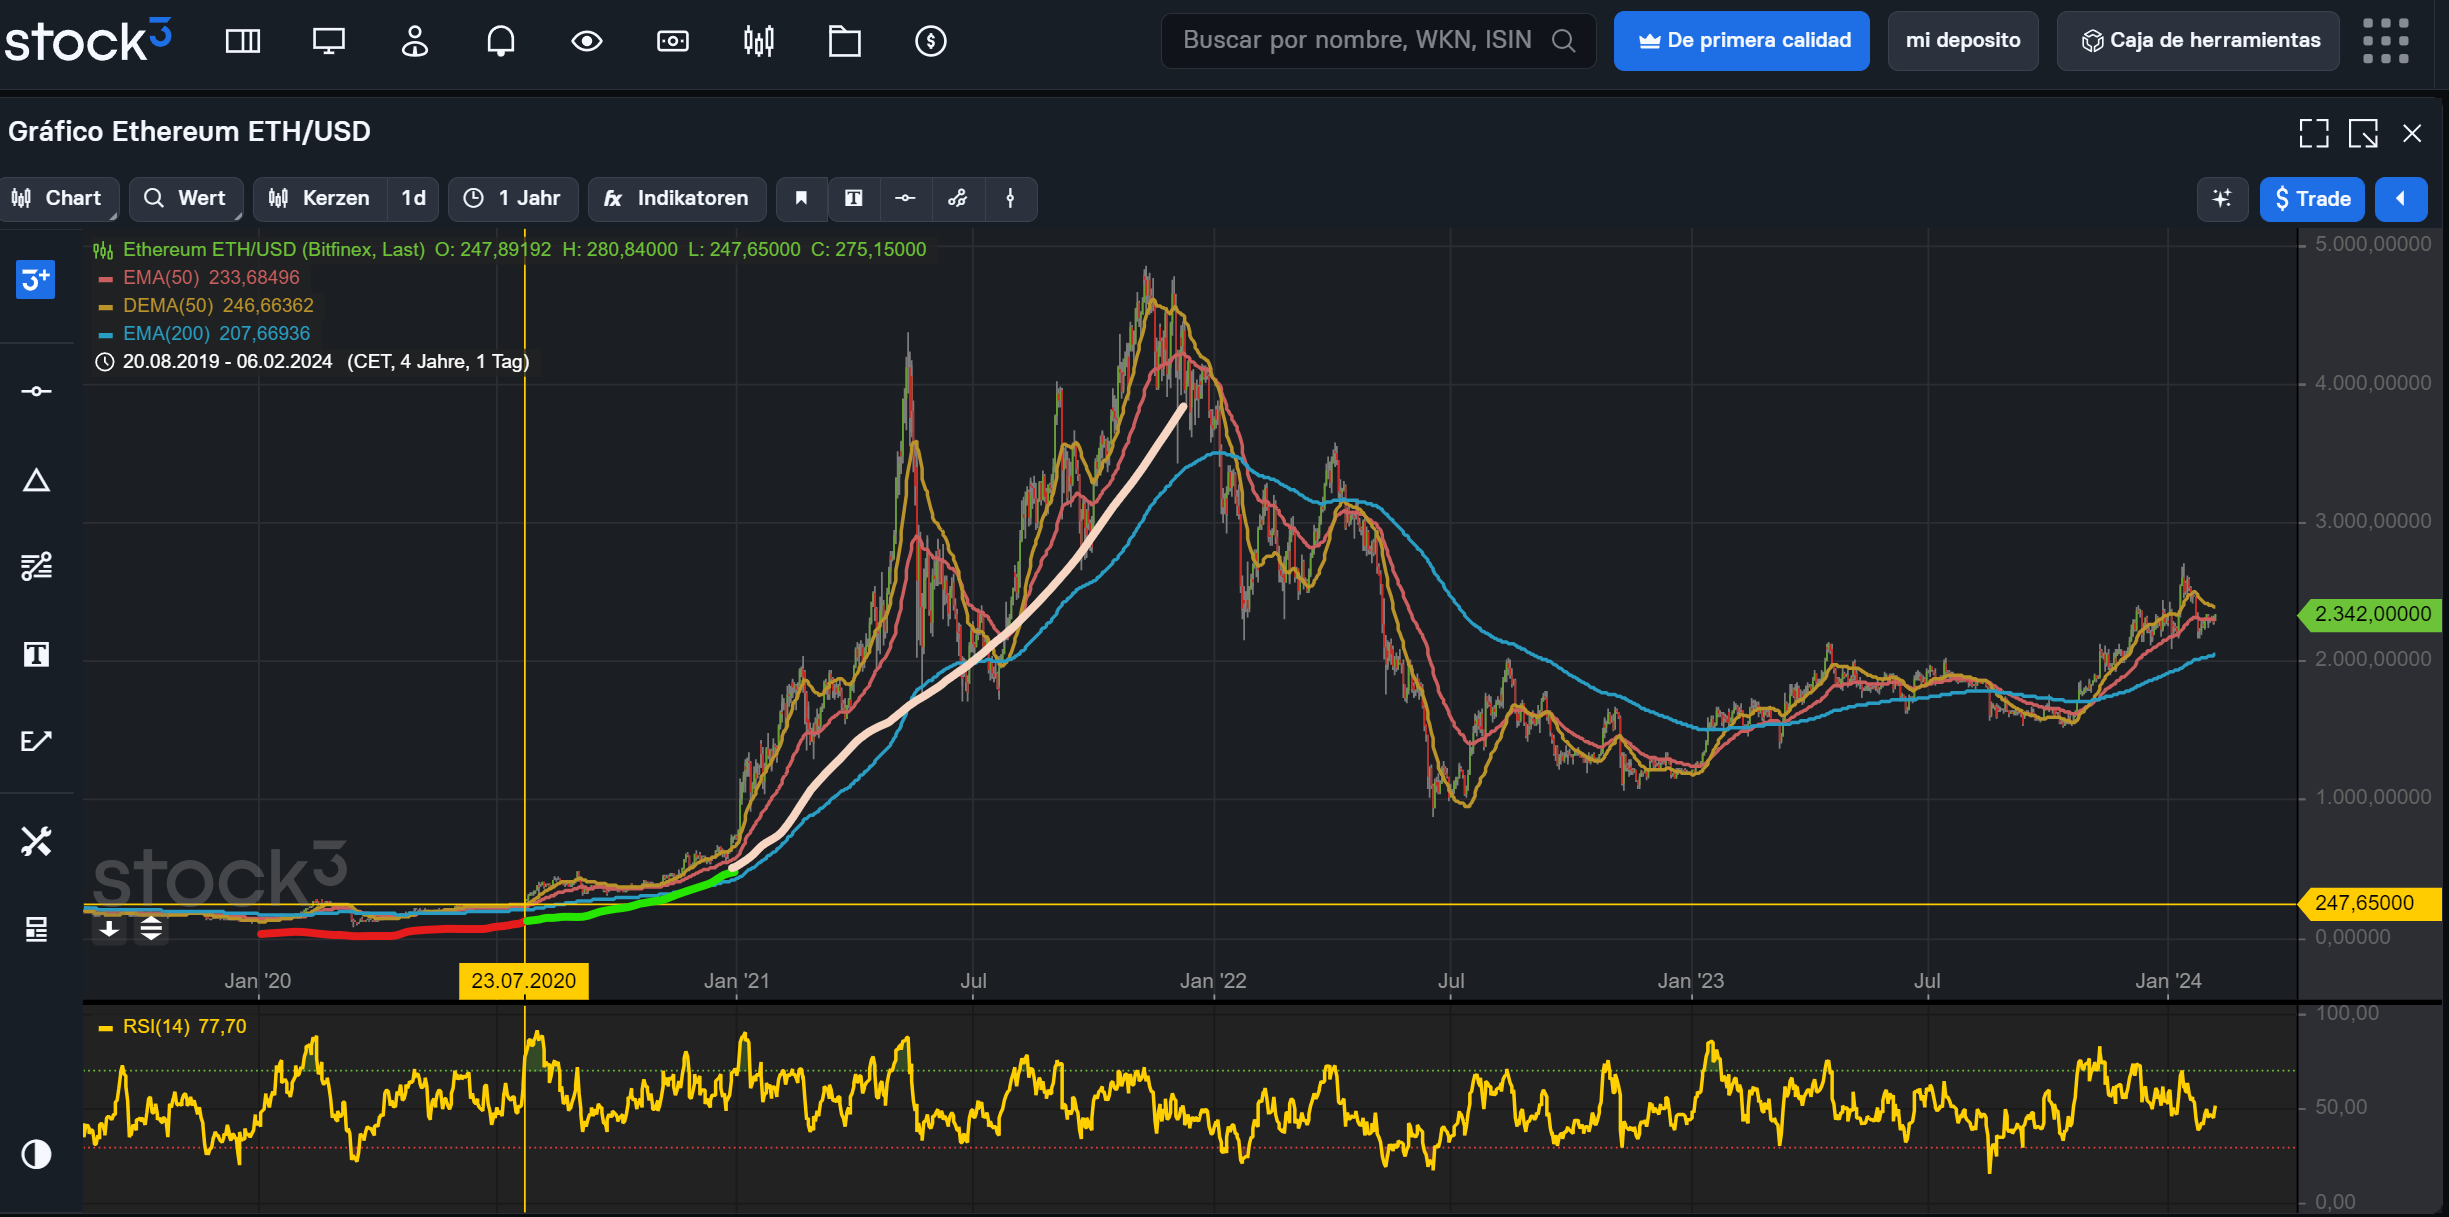Select the text tool in left sidebar
Image resolution: width=2449 pixels, height=1217 pixels.
click(x=36, y=655)
